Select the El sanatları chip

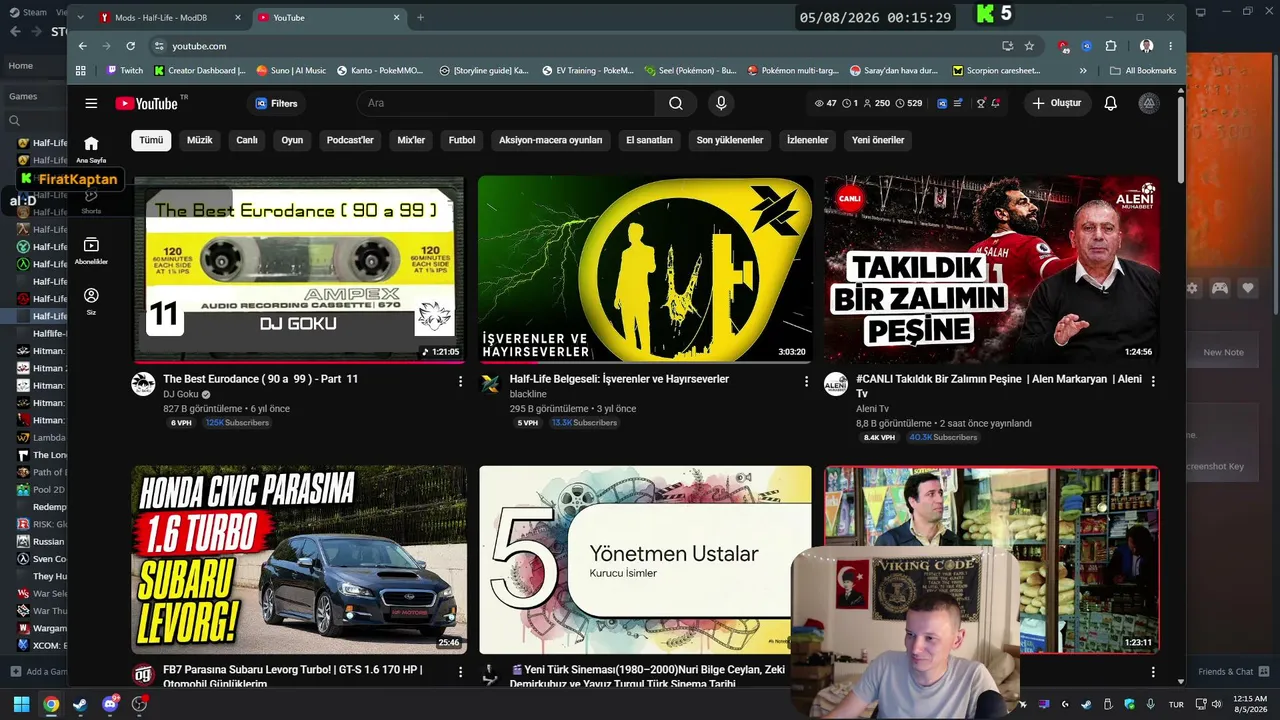tap(649, 140)
